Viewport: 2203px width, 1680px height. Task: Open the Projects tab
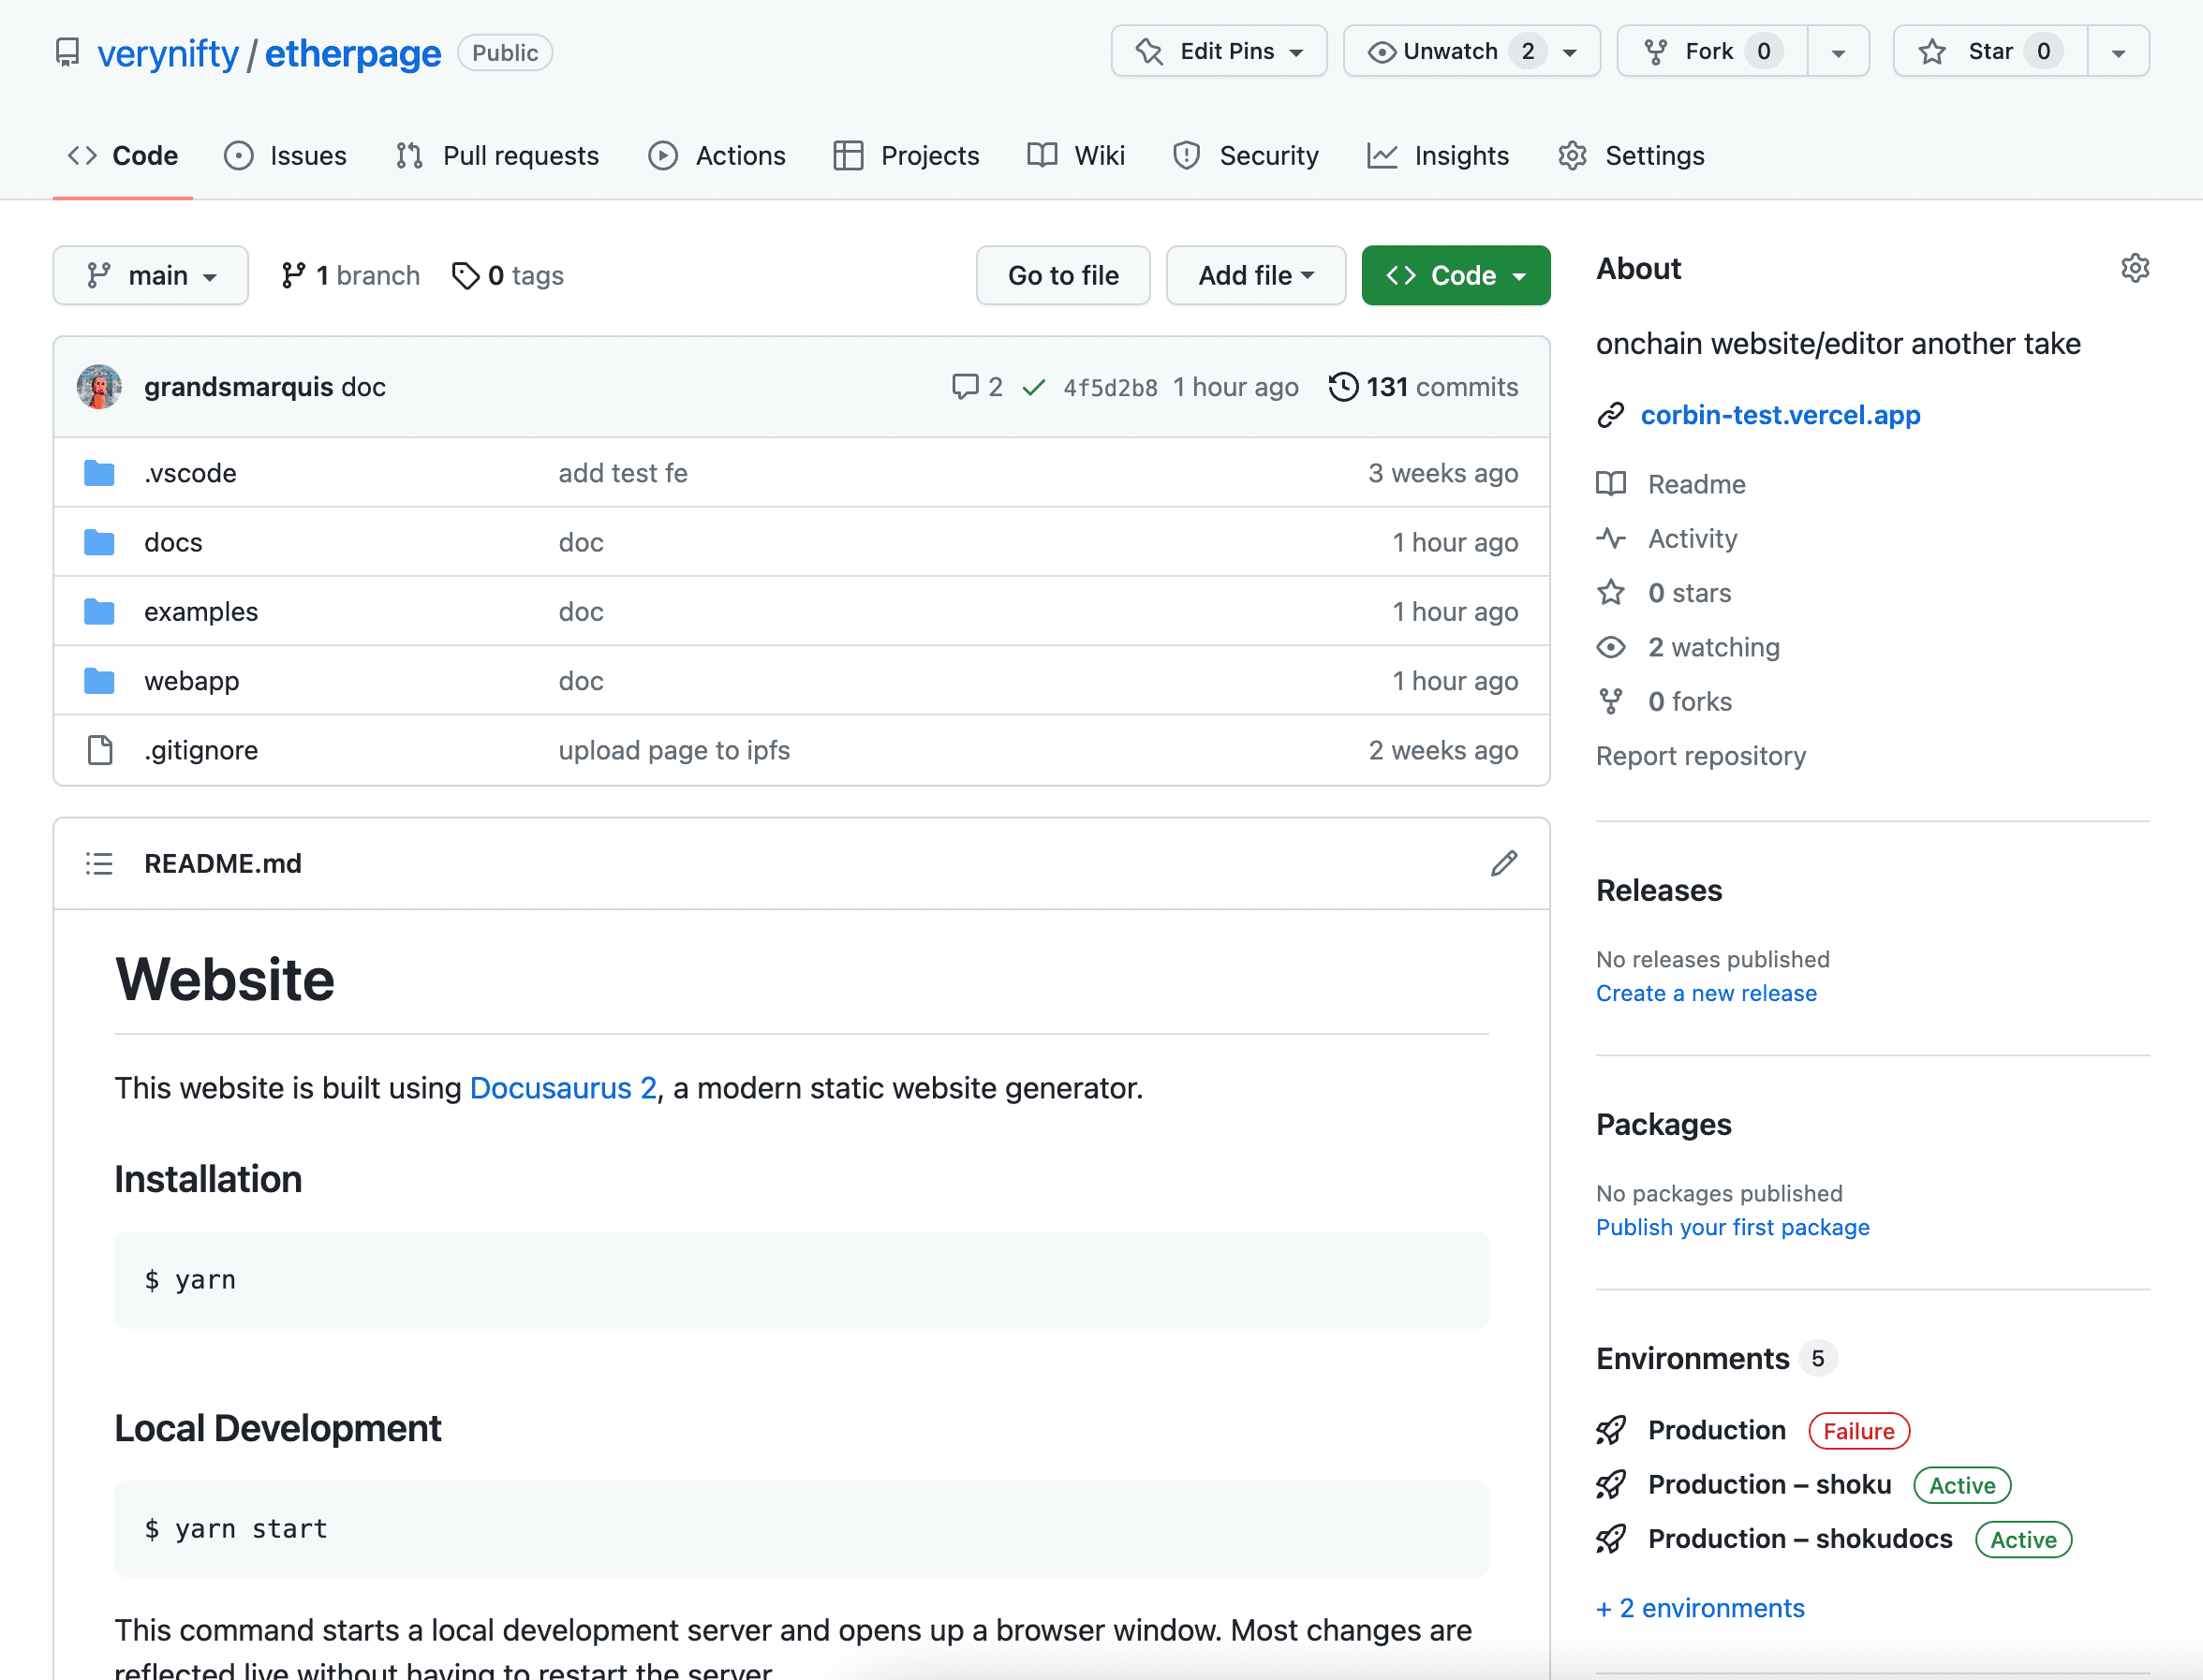[906, 155]
